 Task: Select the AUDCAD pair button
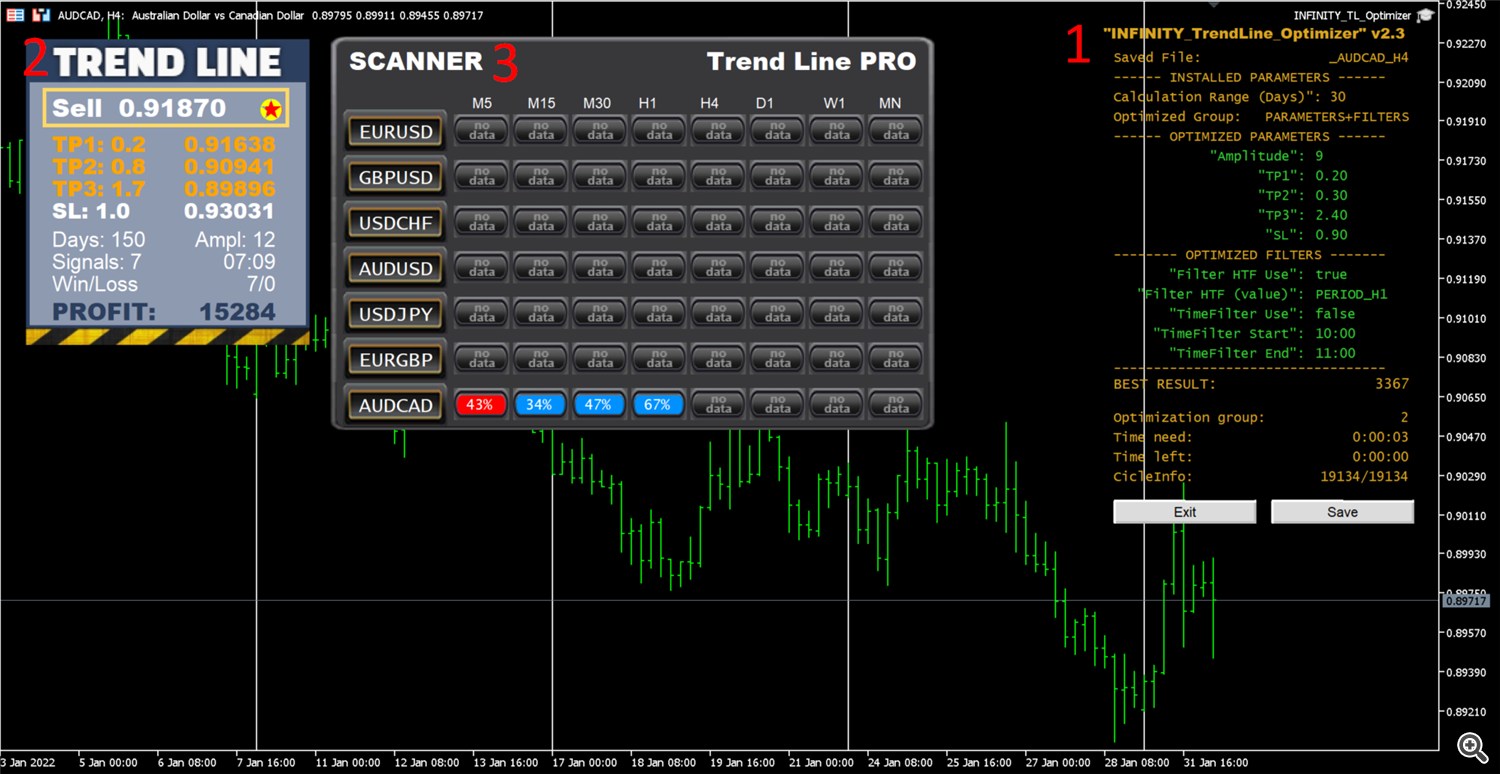tap(396, 405)
